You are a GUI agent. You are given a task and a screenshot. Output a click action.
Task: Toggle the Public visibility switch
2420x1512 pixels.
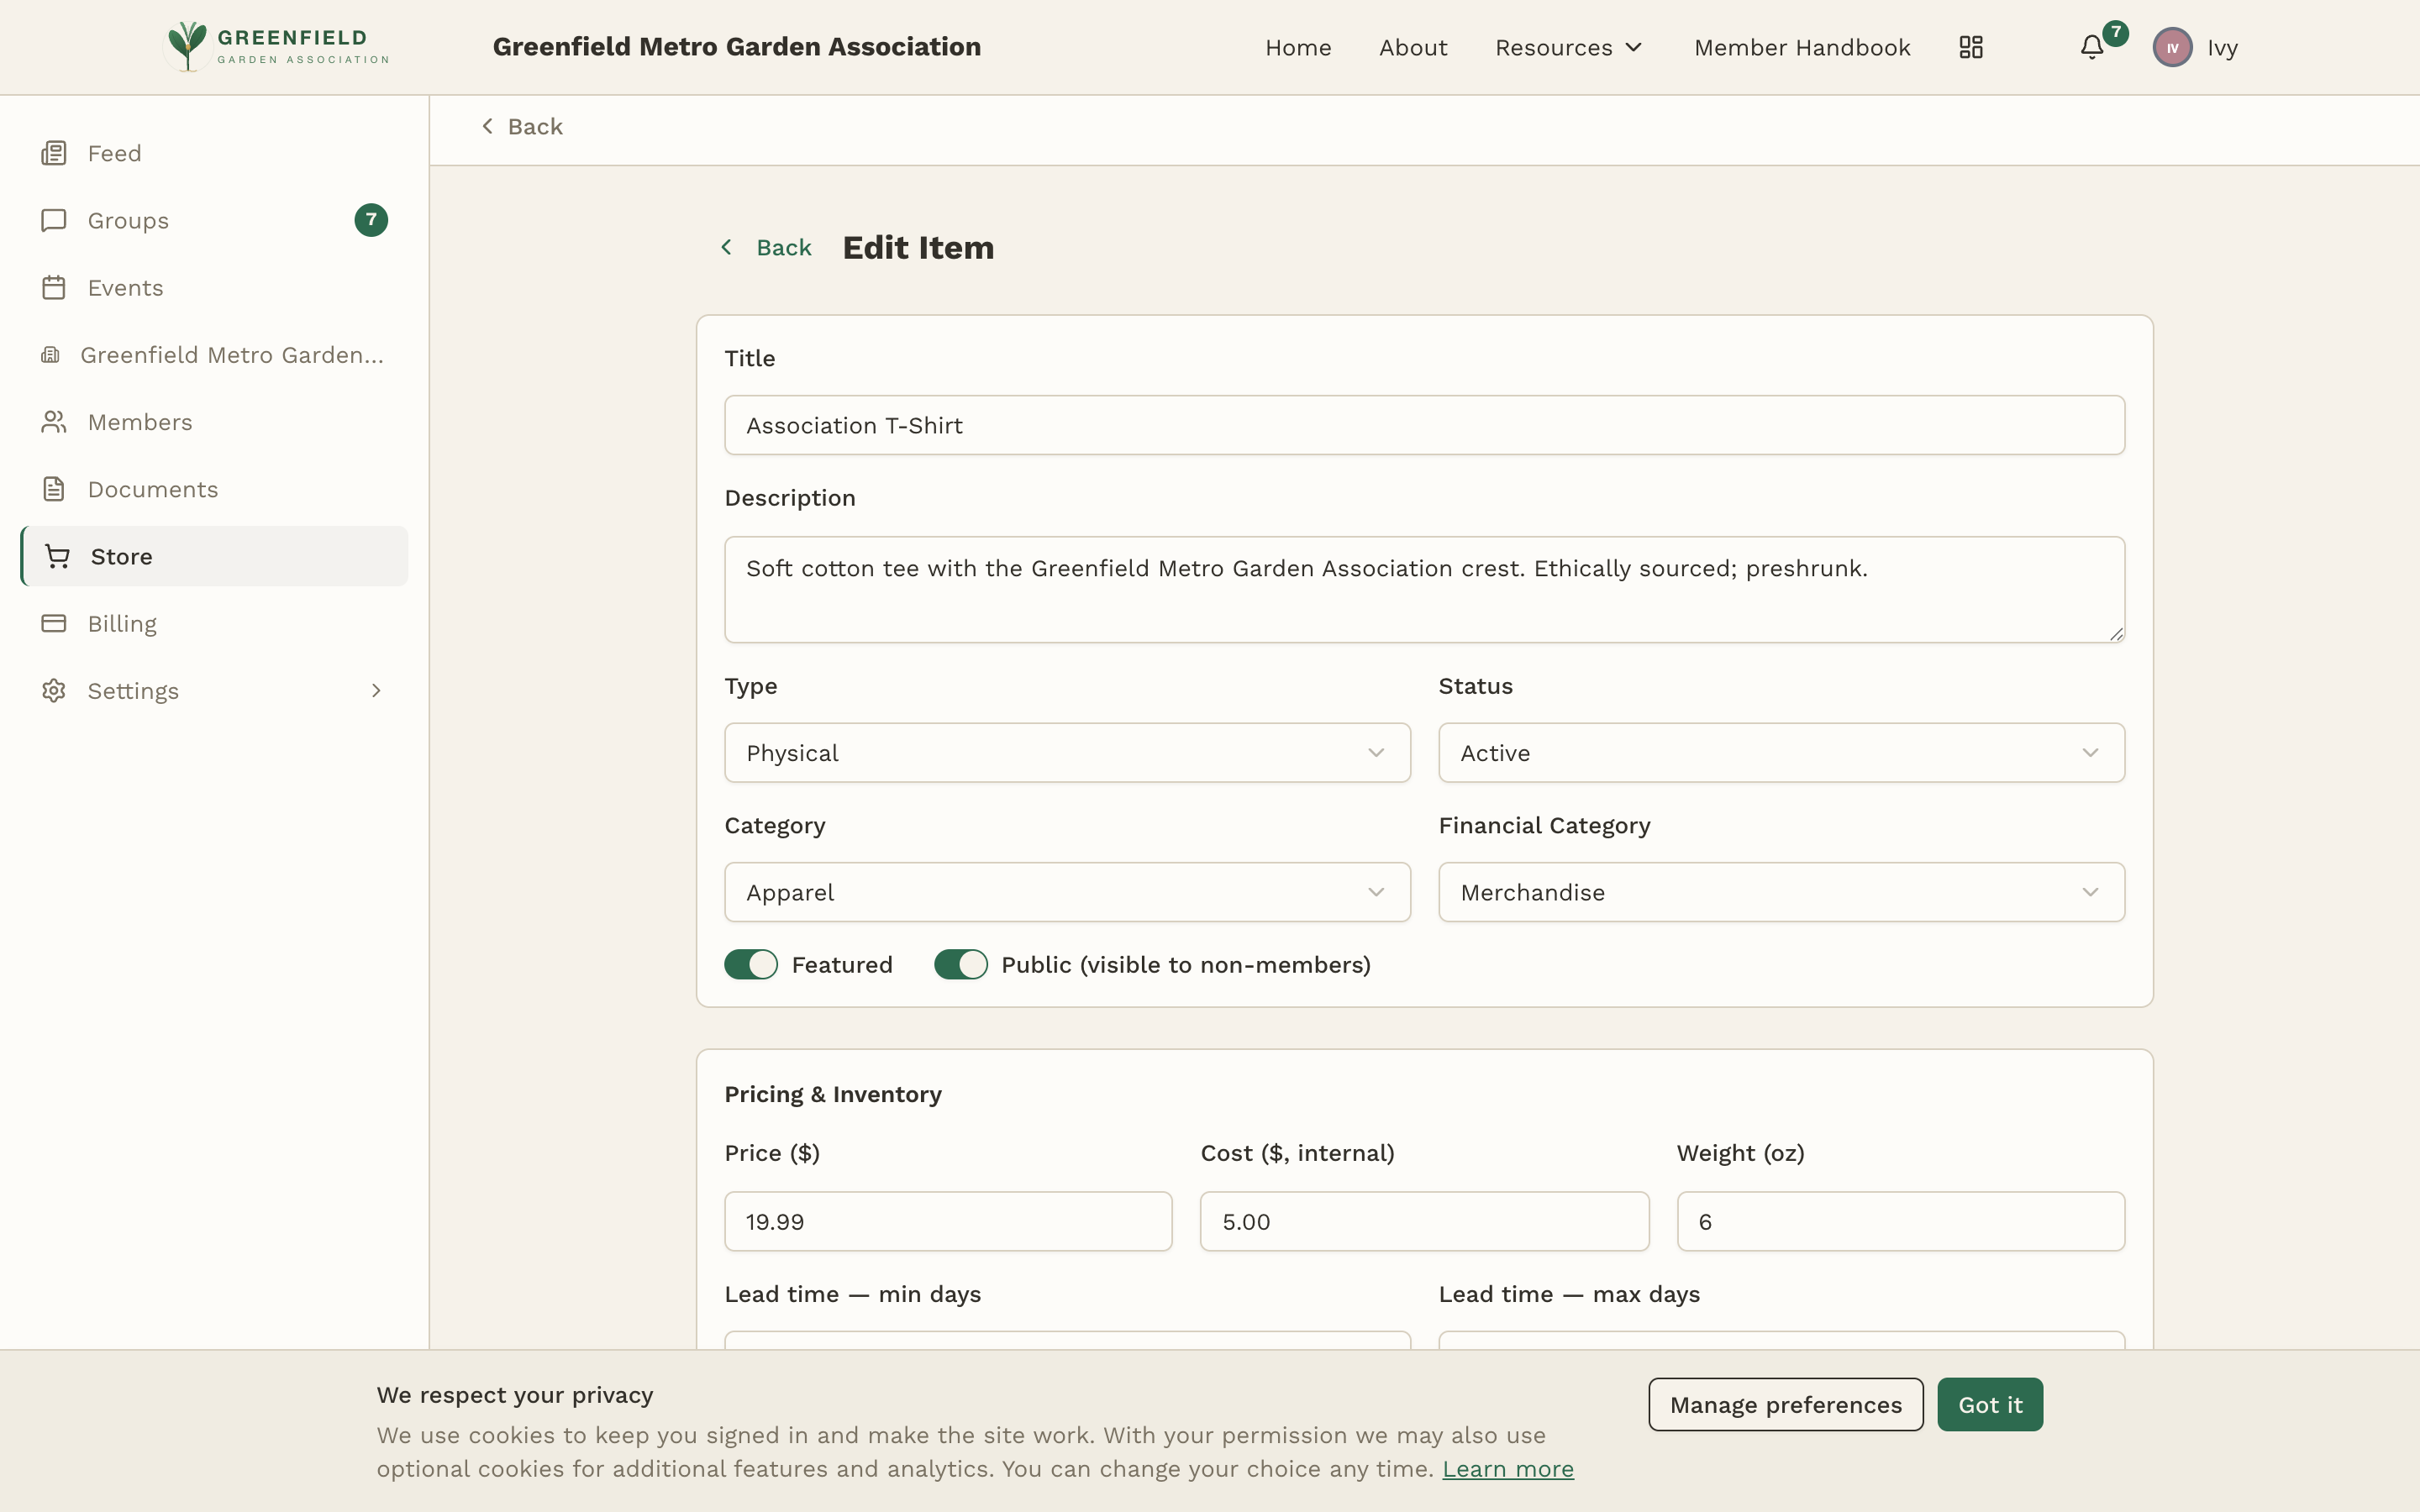click(x=961, y=964)
